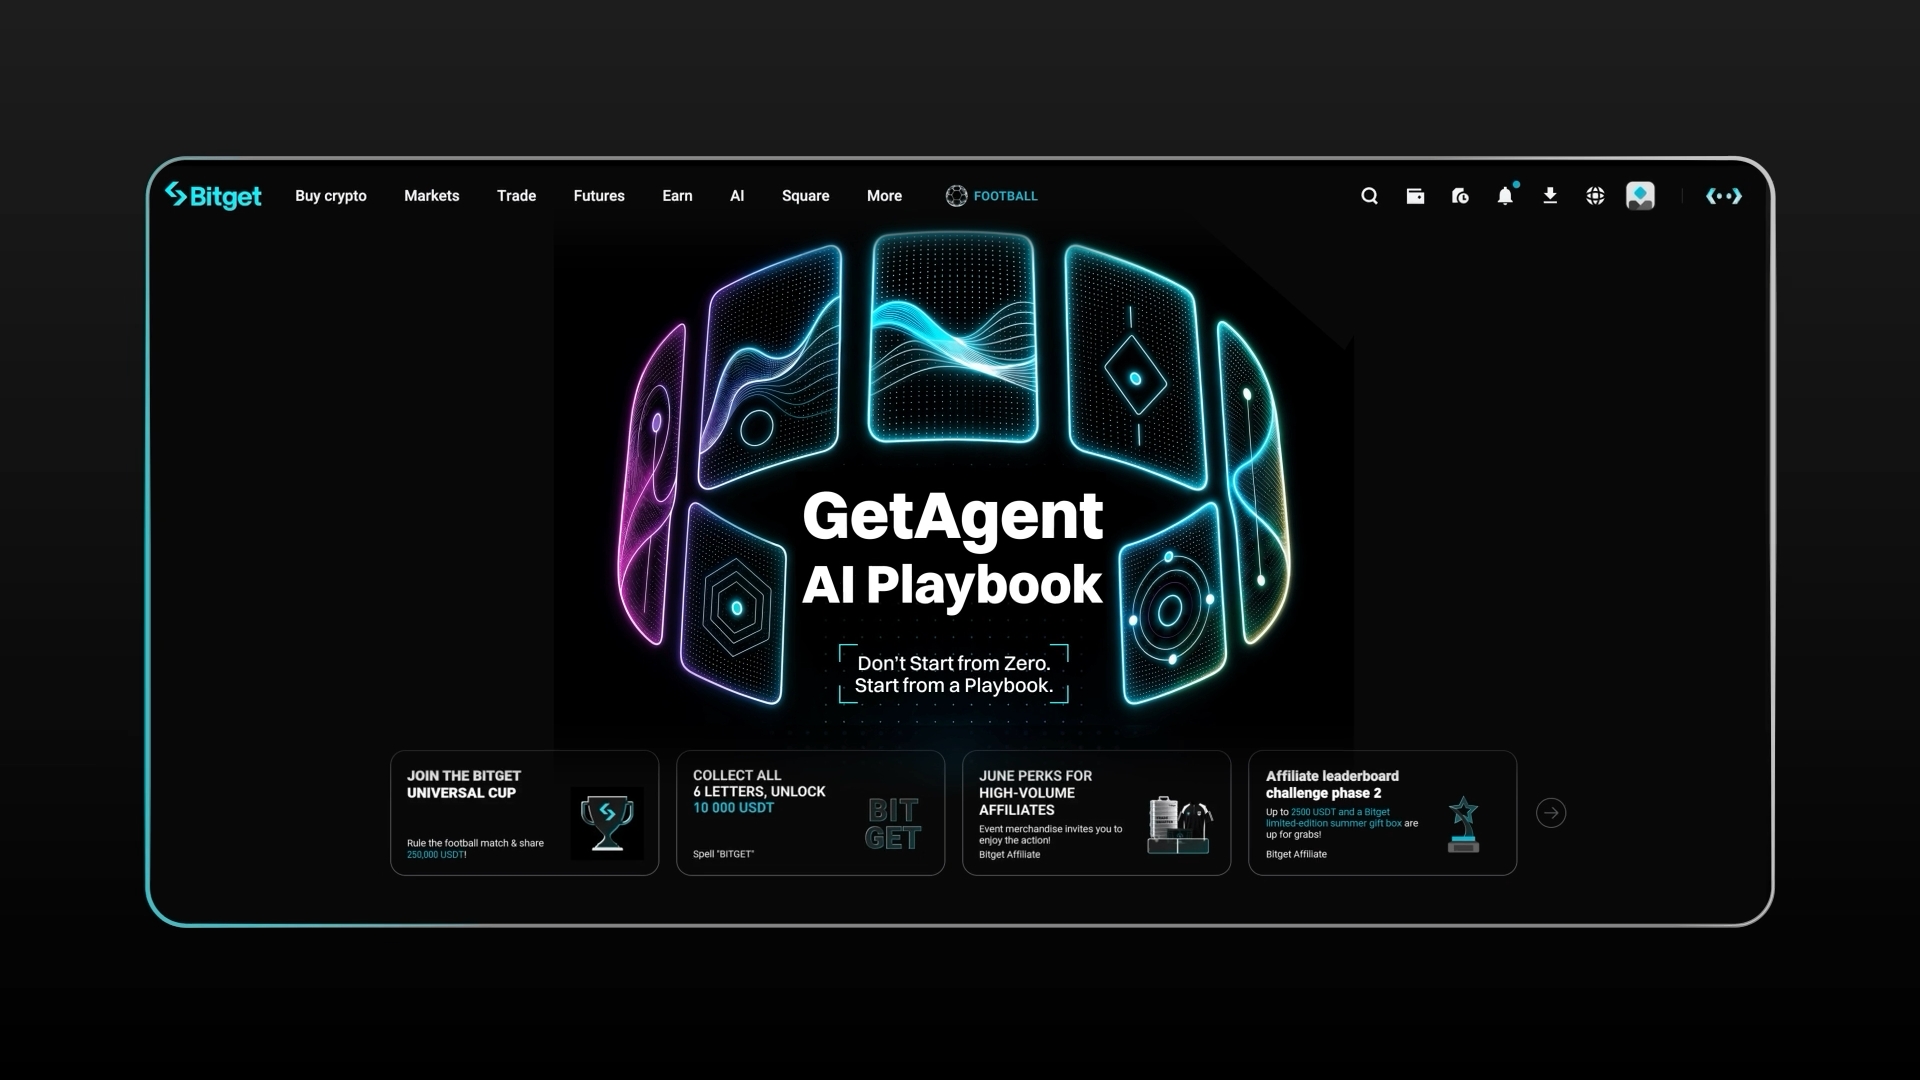This screenshot has width=1920, height=1080.
Task: Click the trophy image on Universal Cup card
Action: click(x=607, y=823)
